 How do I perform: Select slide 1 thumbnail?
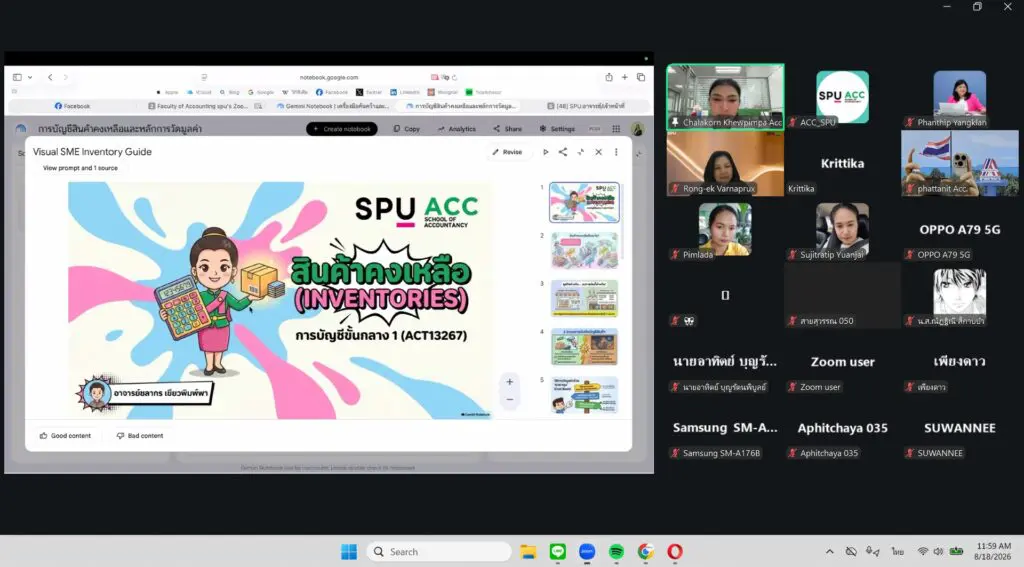click(x=584, y=202)
